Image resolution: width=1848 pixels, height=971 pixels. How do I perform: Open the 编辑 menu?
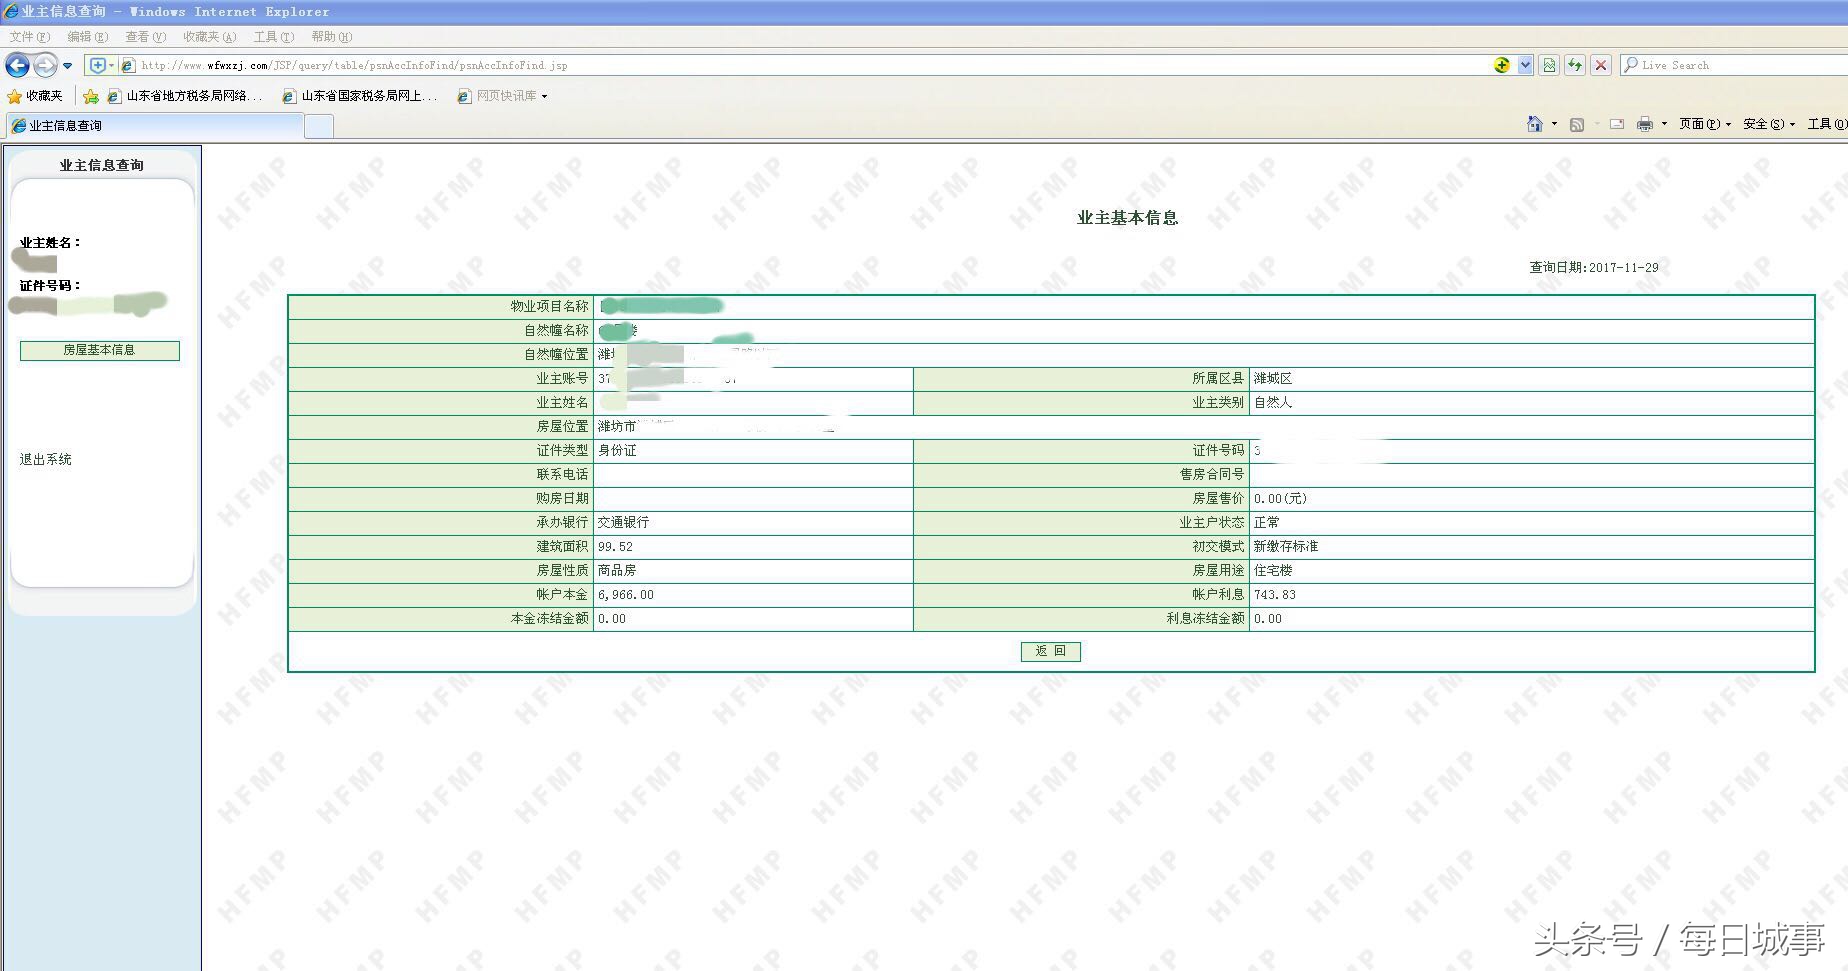point(87,37)
